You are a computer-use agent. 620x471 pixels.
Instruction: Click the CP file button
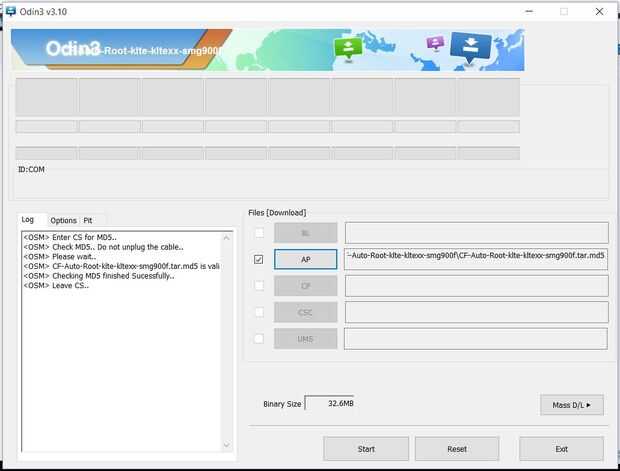[x=306, y=286]
